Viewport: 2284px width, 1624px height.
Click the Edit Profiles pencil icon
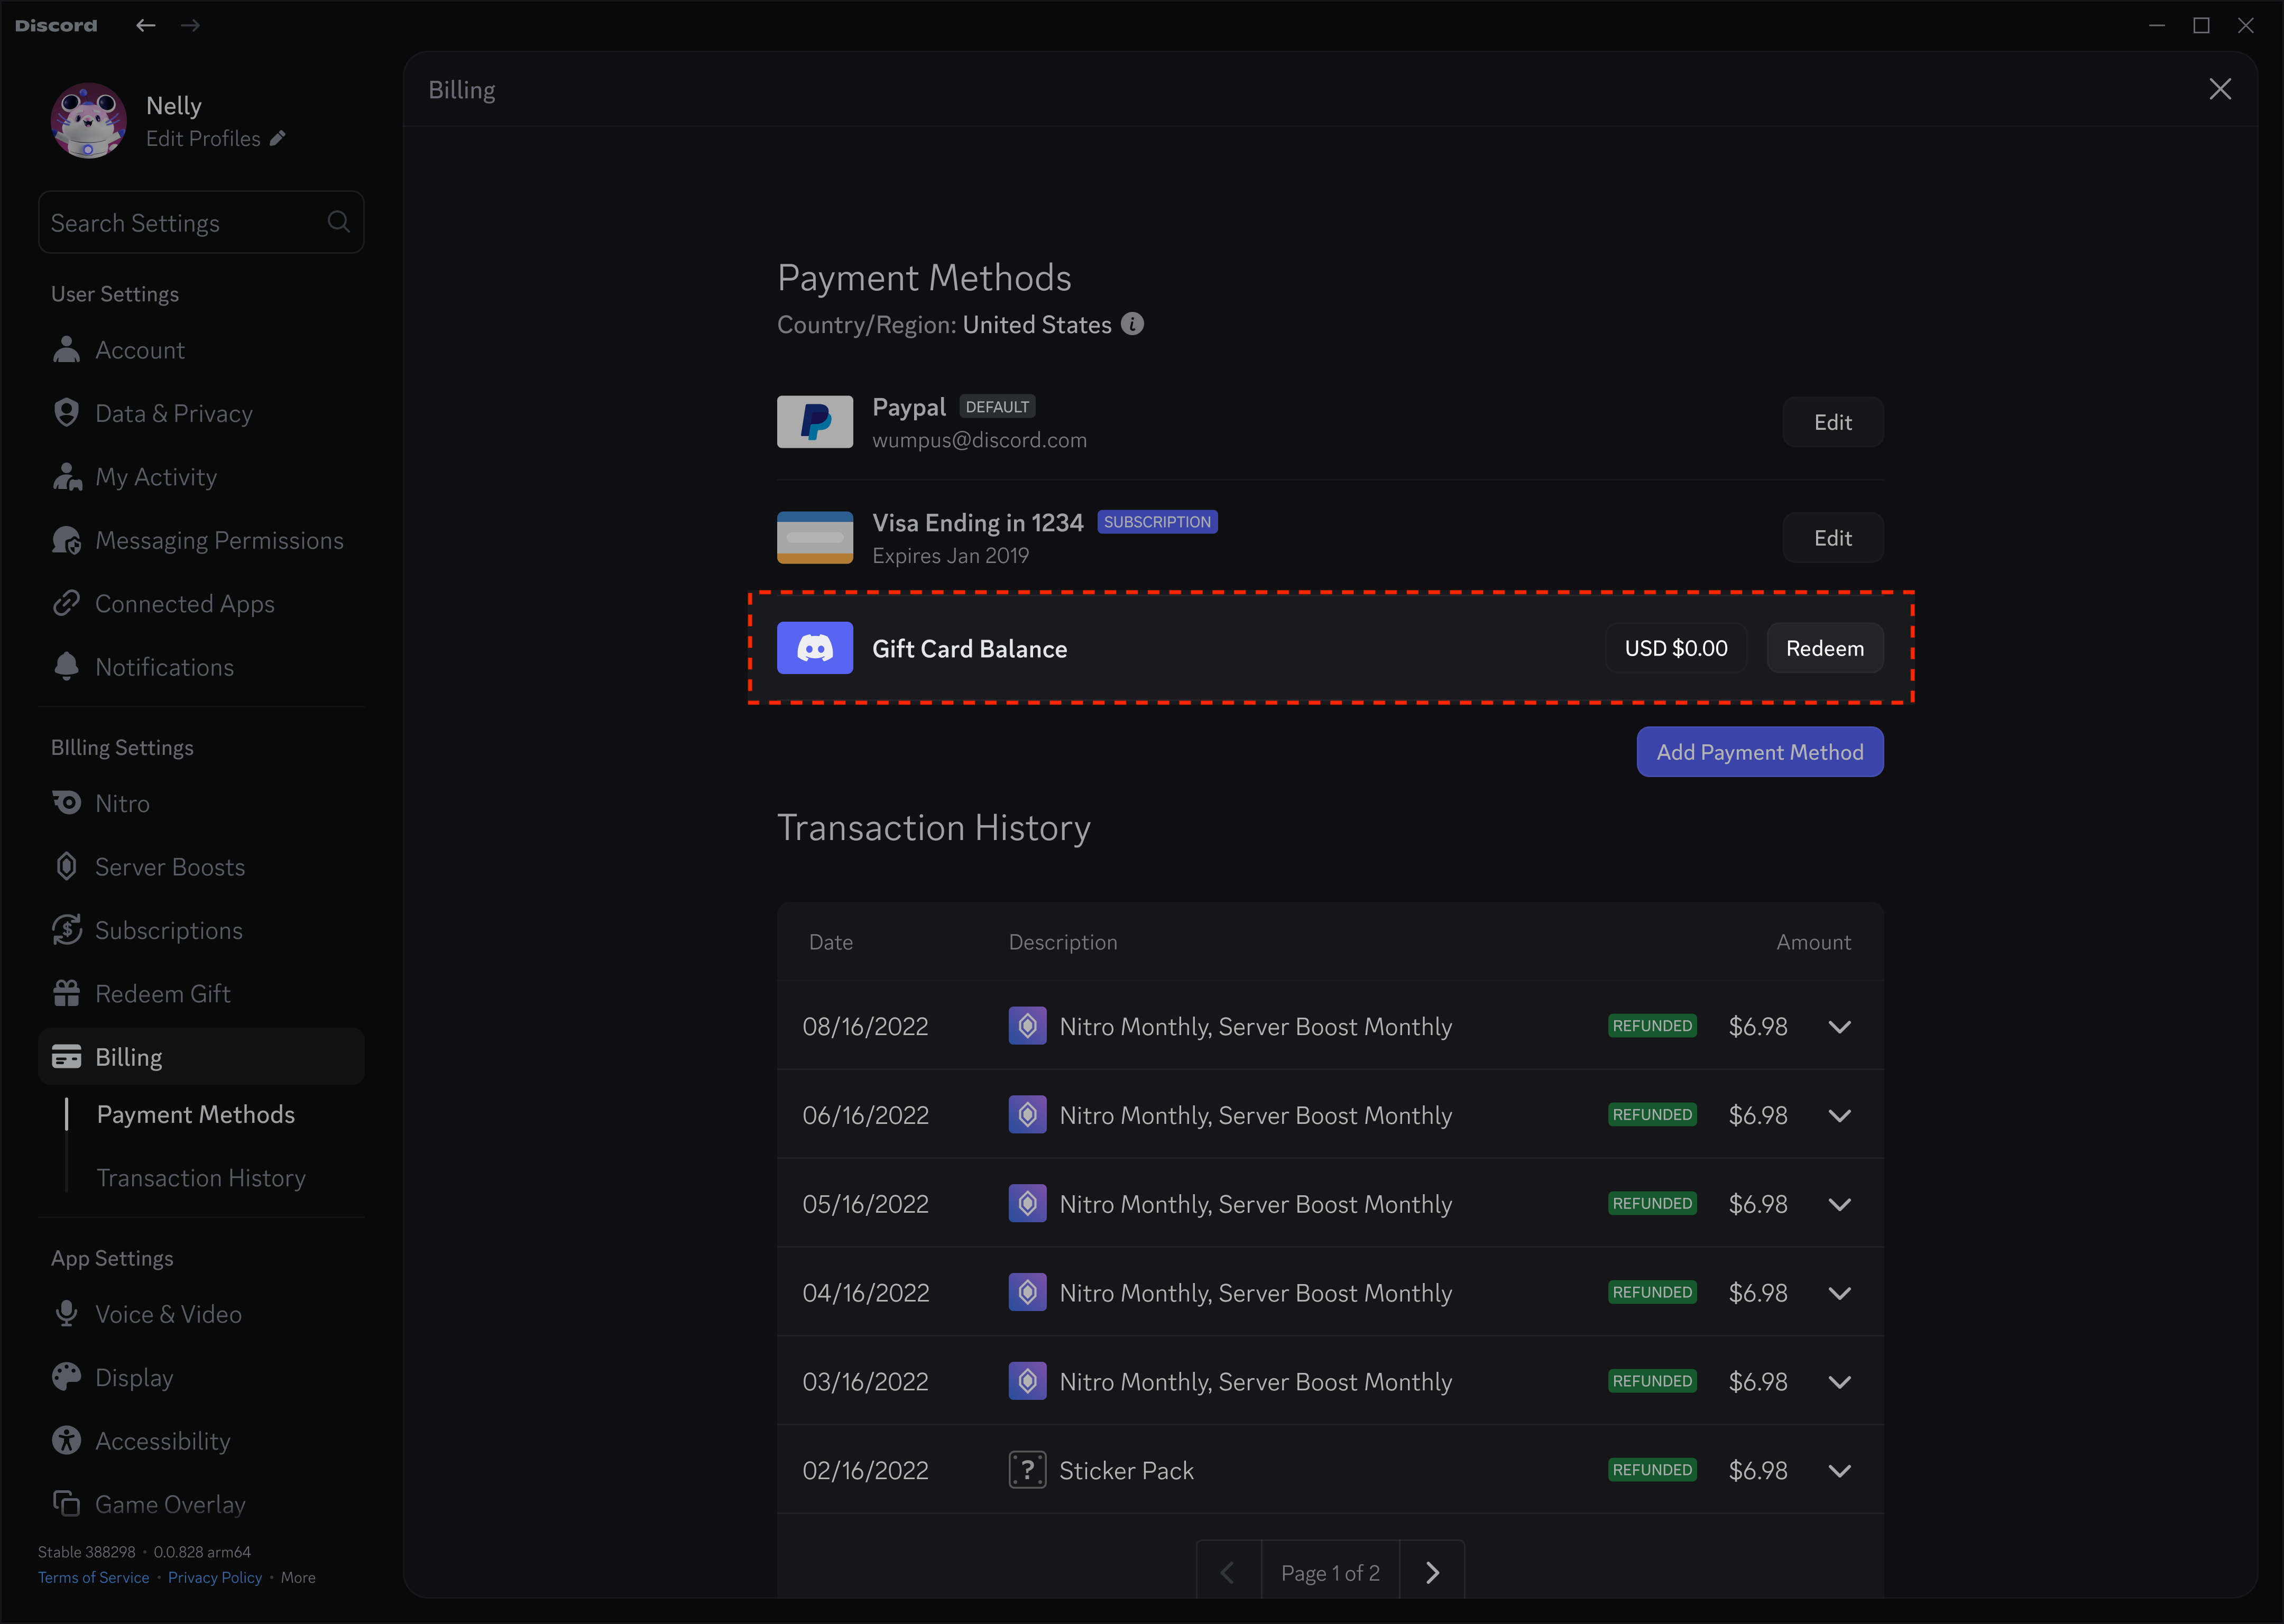(278, 138)
